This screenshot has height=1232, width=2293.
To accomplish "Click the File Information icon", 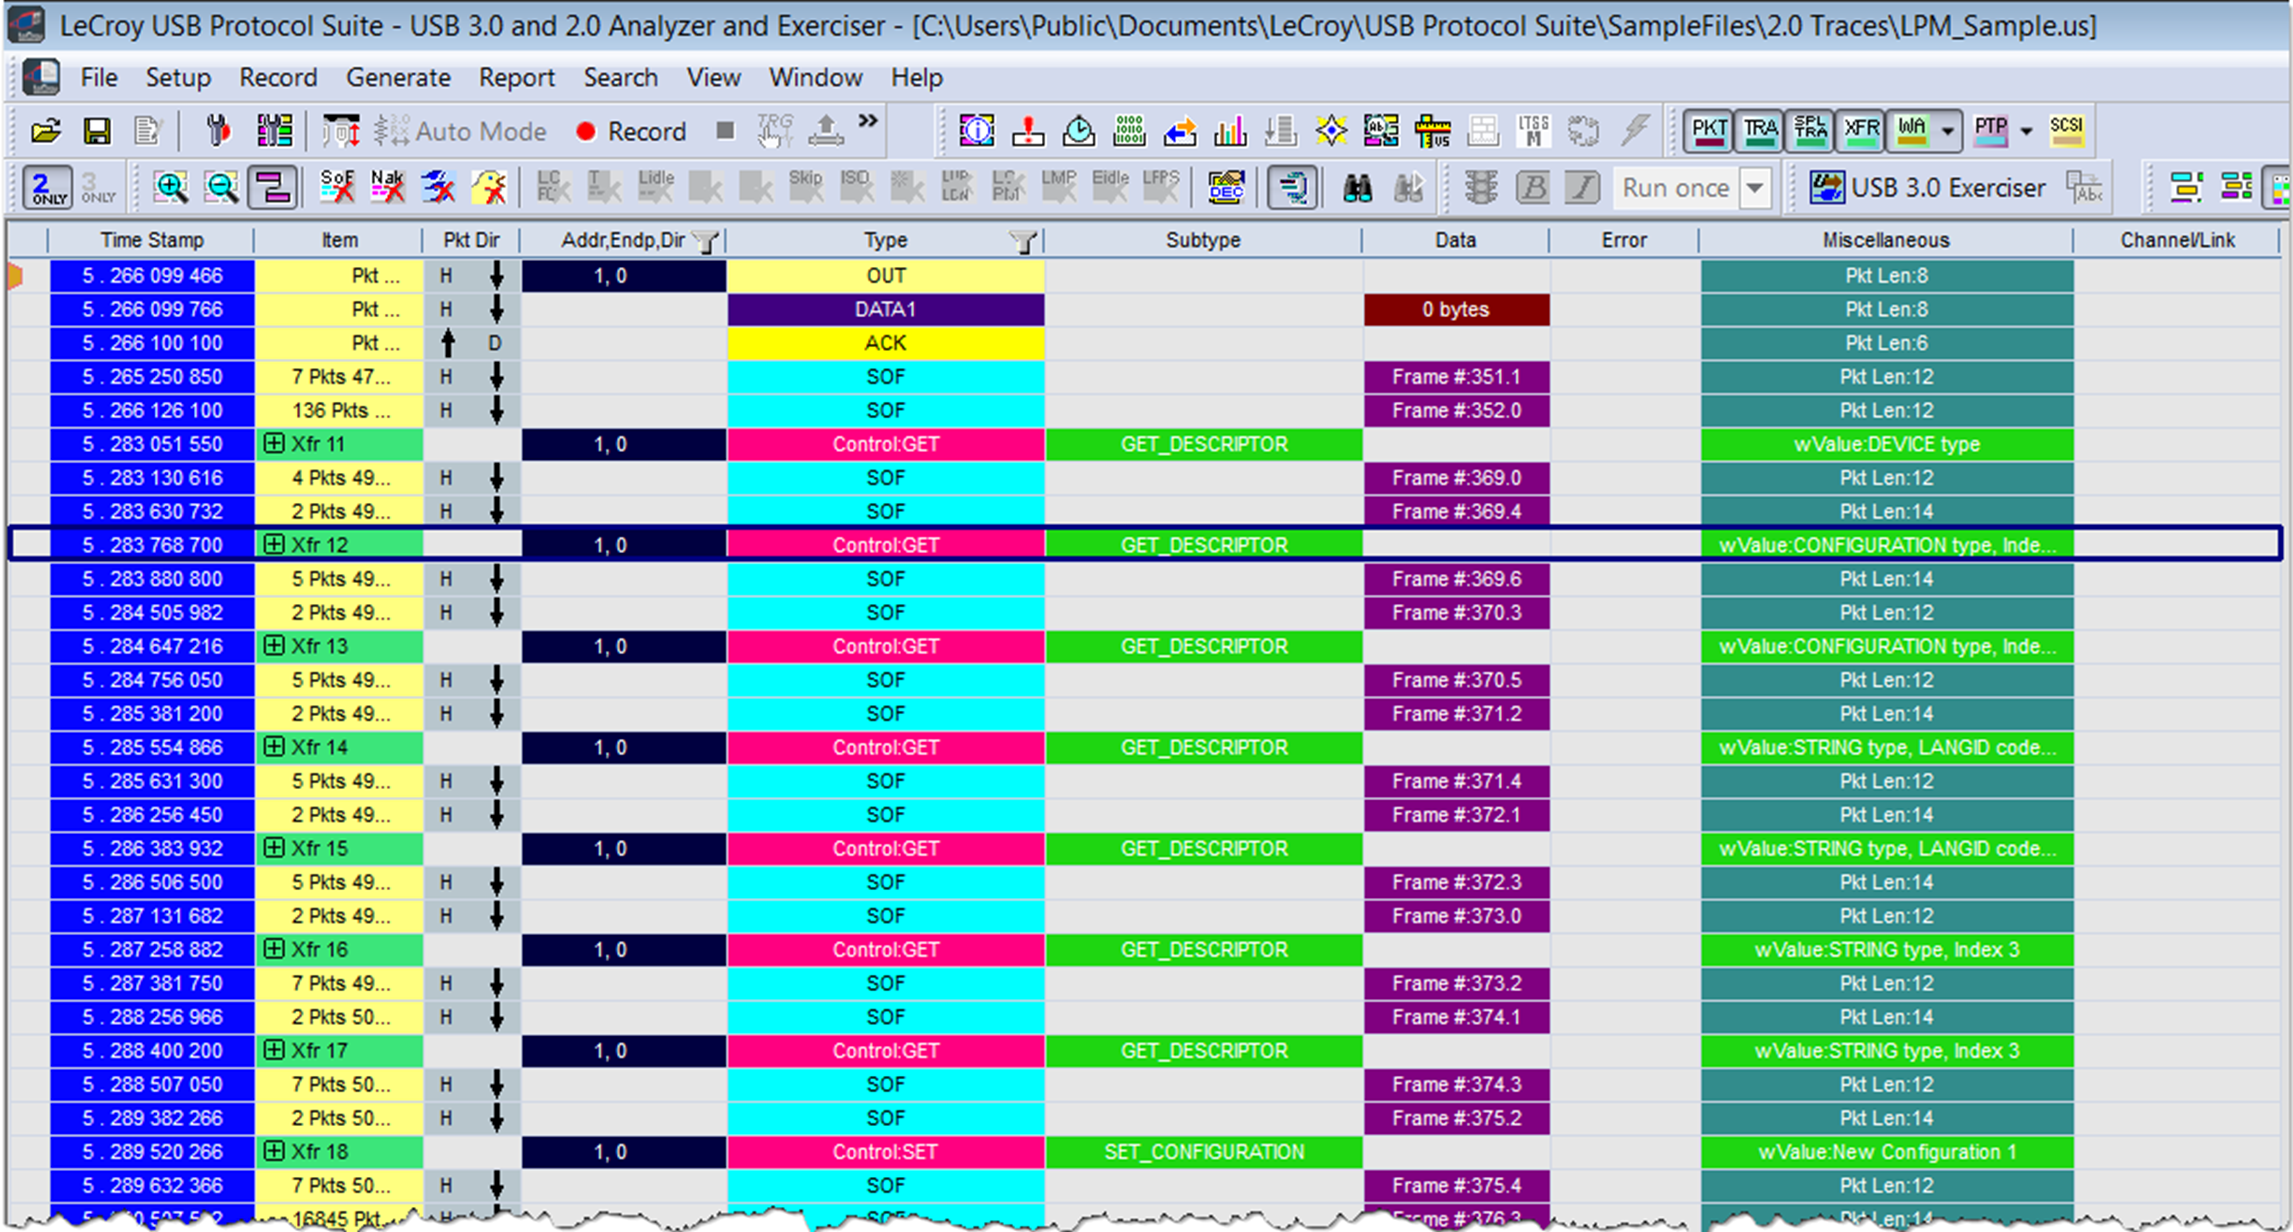I will coord(976,131).
